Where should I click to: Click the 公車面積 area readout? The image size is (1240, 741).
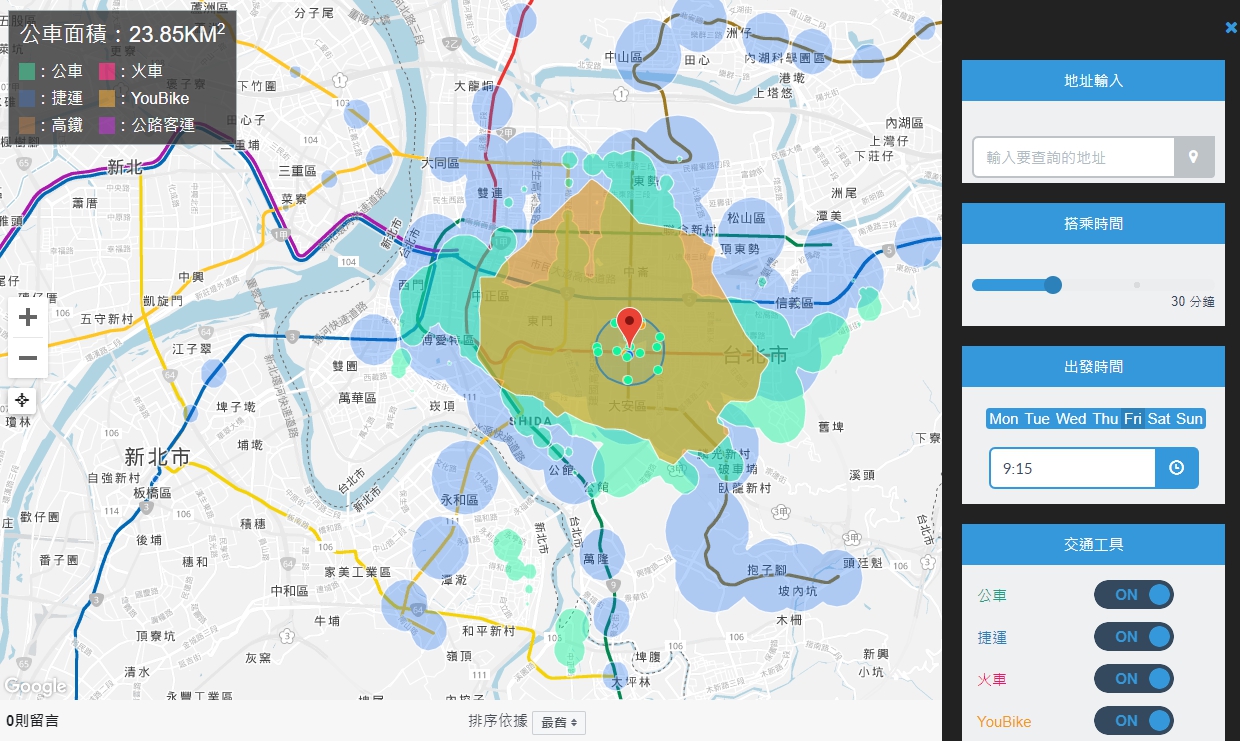click(122, 34)
